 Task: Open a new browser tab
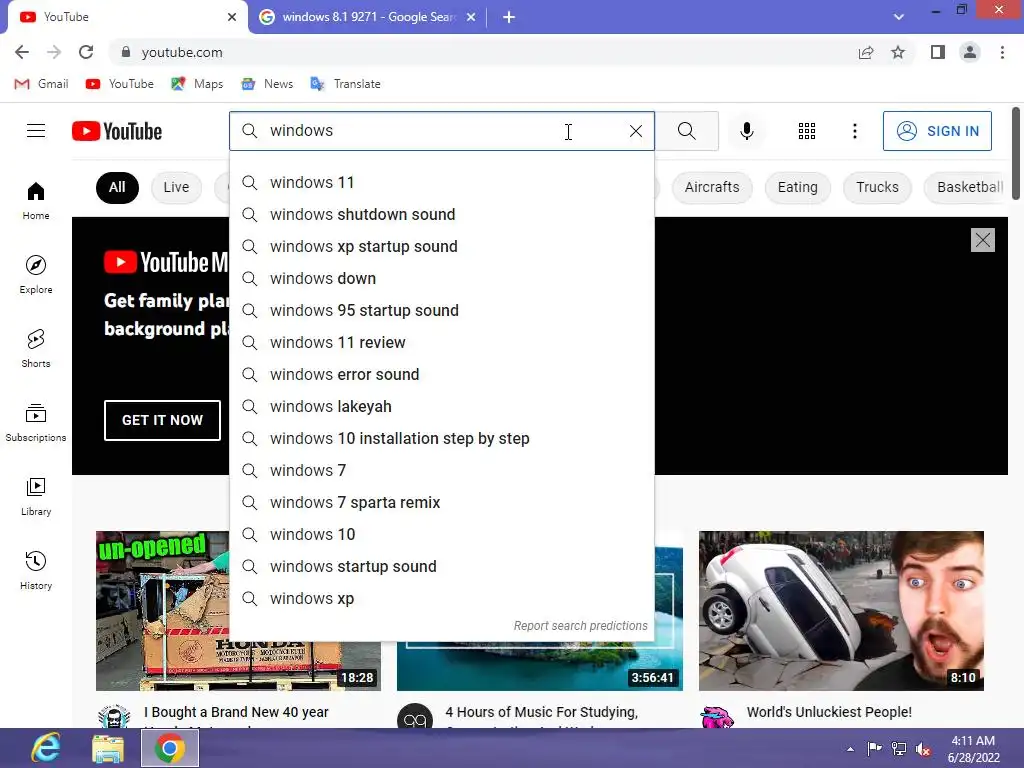pos(509,17)
